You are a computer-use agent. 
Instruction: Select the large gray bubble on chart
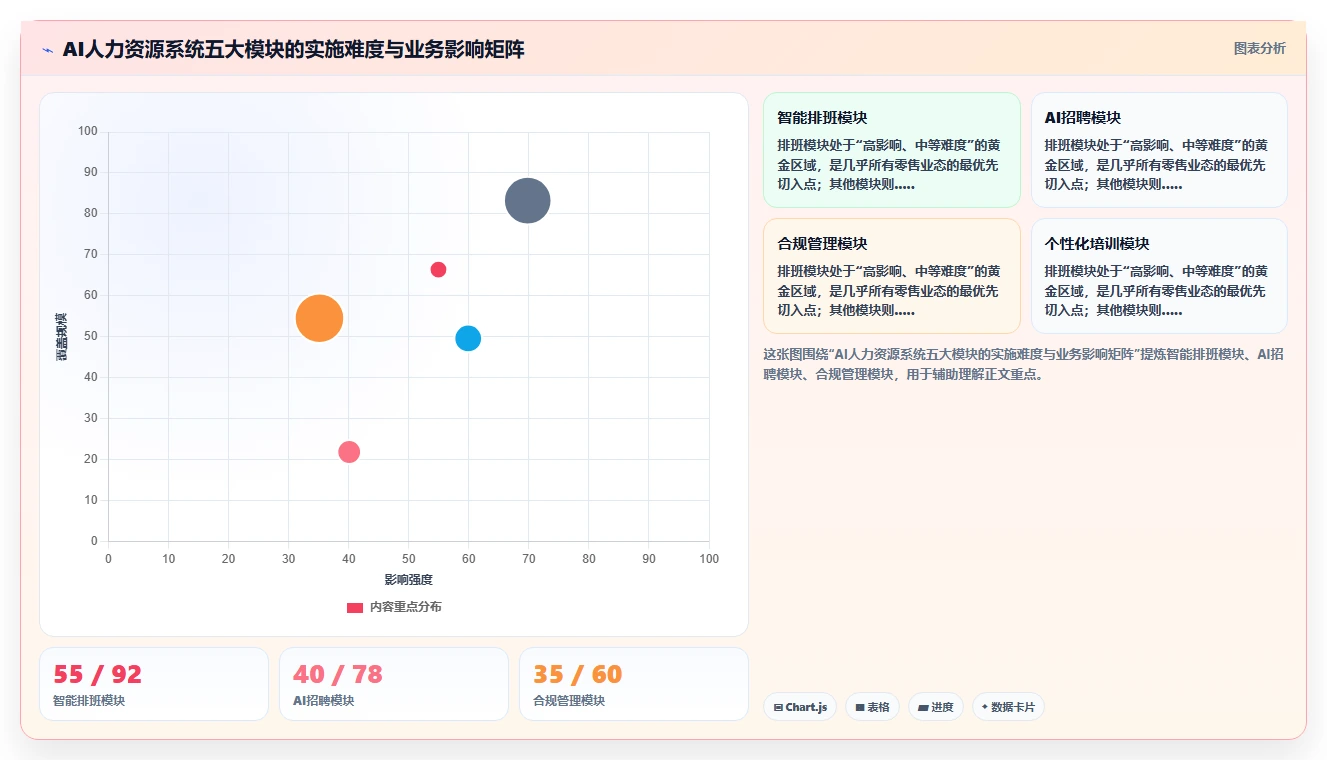(527, 200)
